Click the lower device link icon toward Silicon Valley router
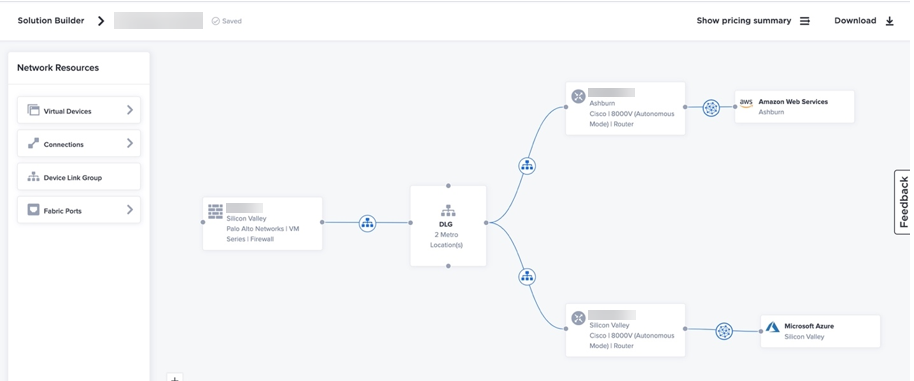Image resolution: width=914 pixels, height=381 pixels. (527, 277)
